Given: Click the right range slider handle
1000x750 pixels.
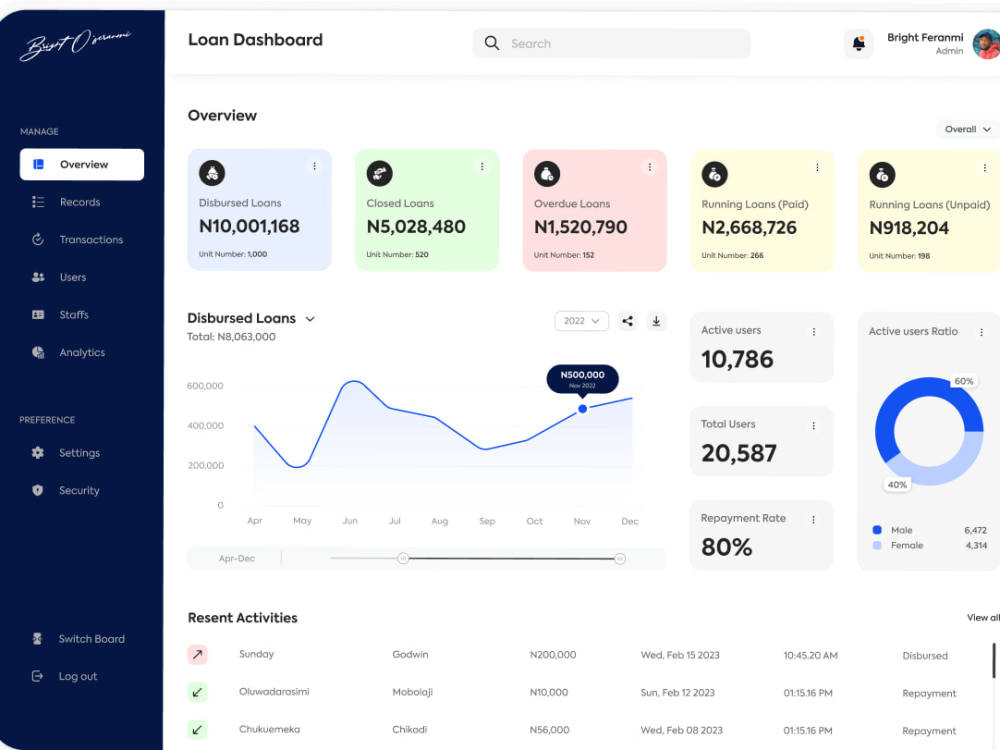Looking at the screenshot, I should 620,559.
